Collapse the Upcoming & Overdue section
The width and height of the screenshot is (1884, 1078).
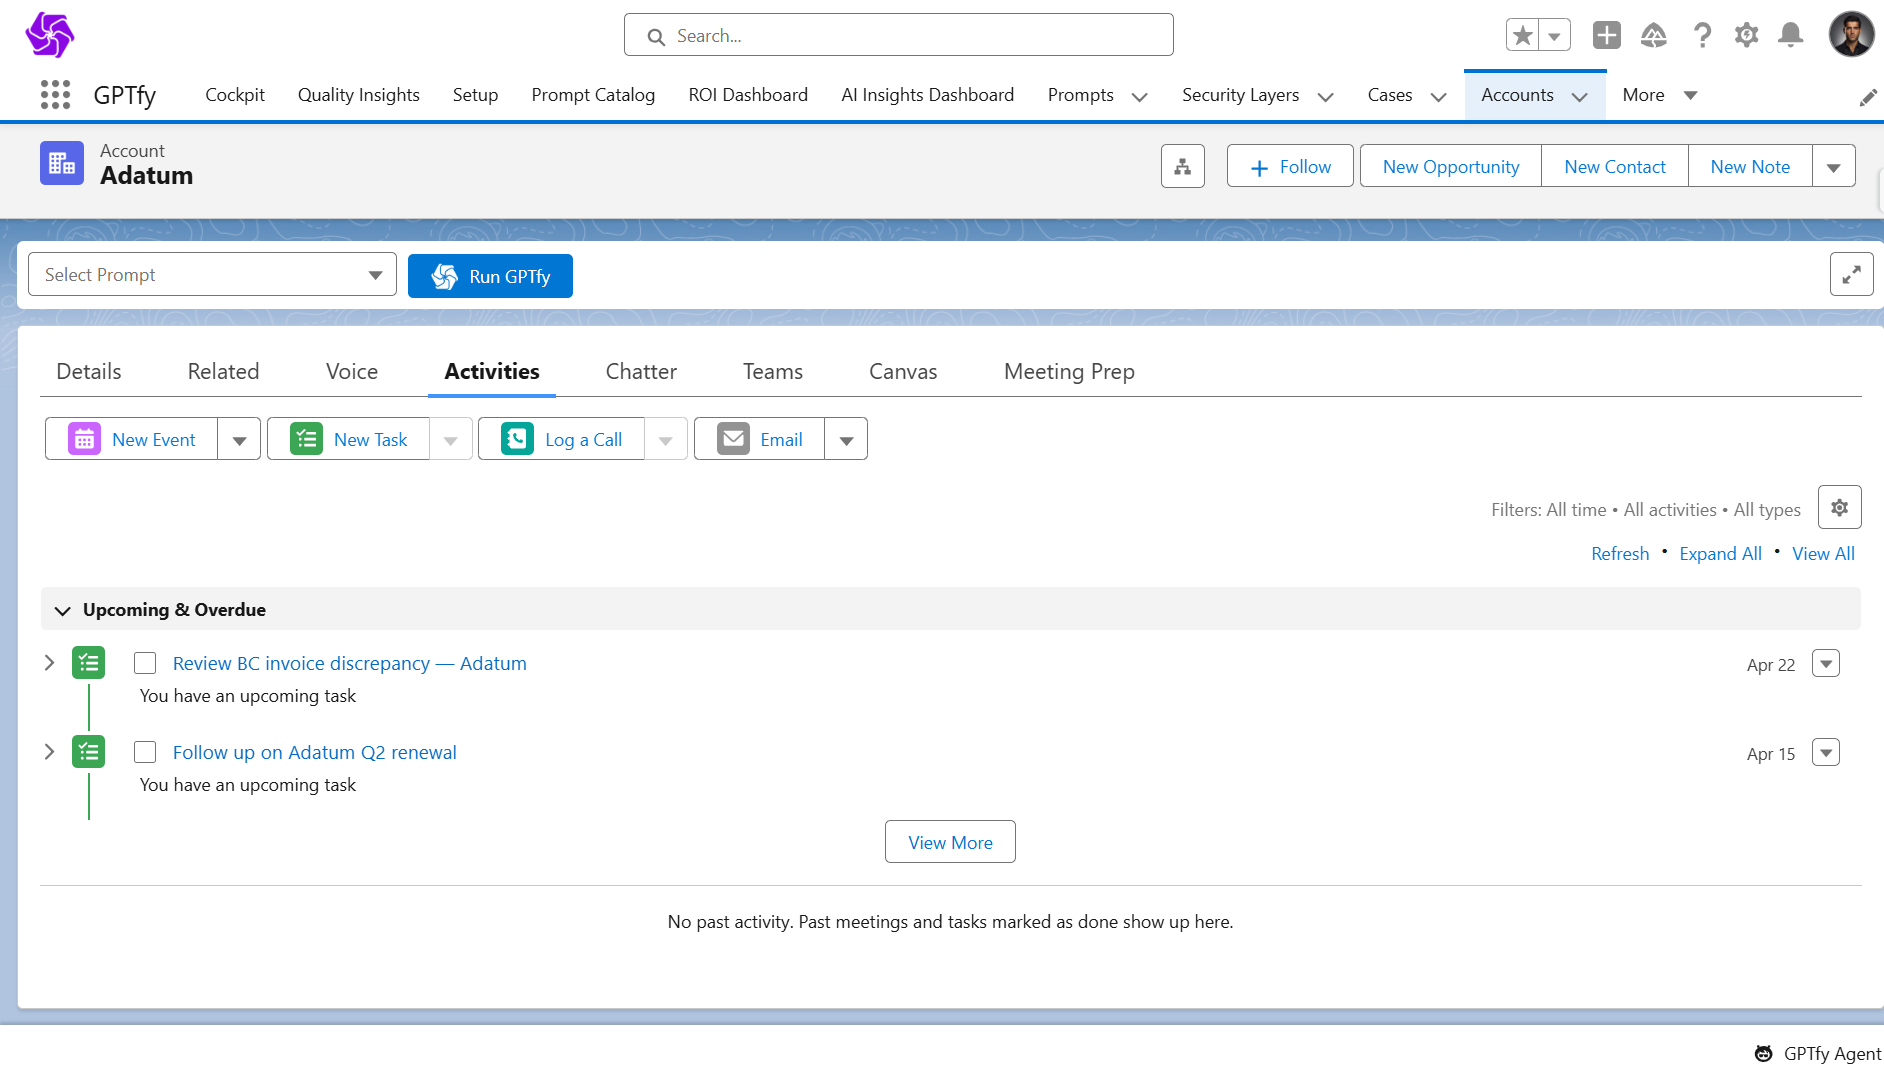[x=62, y=610]
